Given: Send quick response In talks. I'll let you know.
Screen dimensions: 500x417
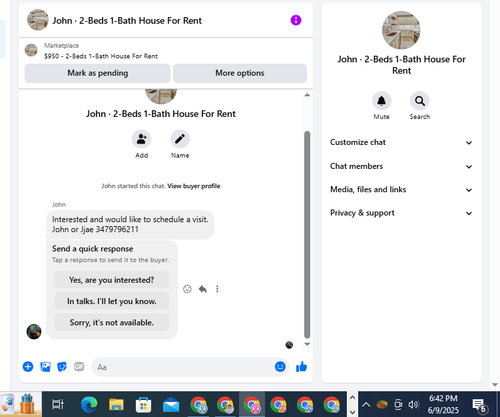Looking at the screenshot, I should tap(112, 301).
